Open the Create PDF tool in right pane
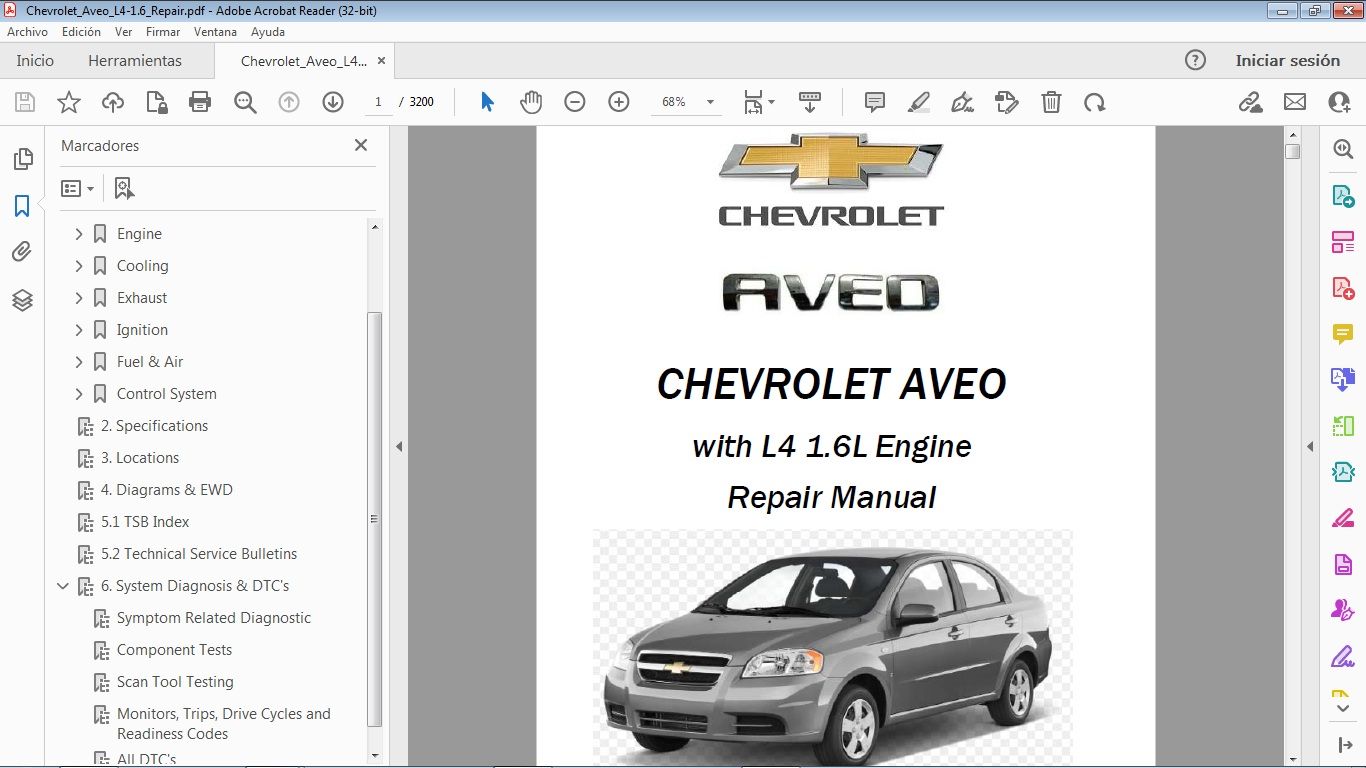The width and height of the screenshot is (1366, 768). [x=1342, y=288]
